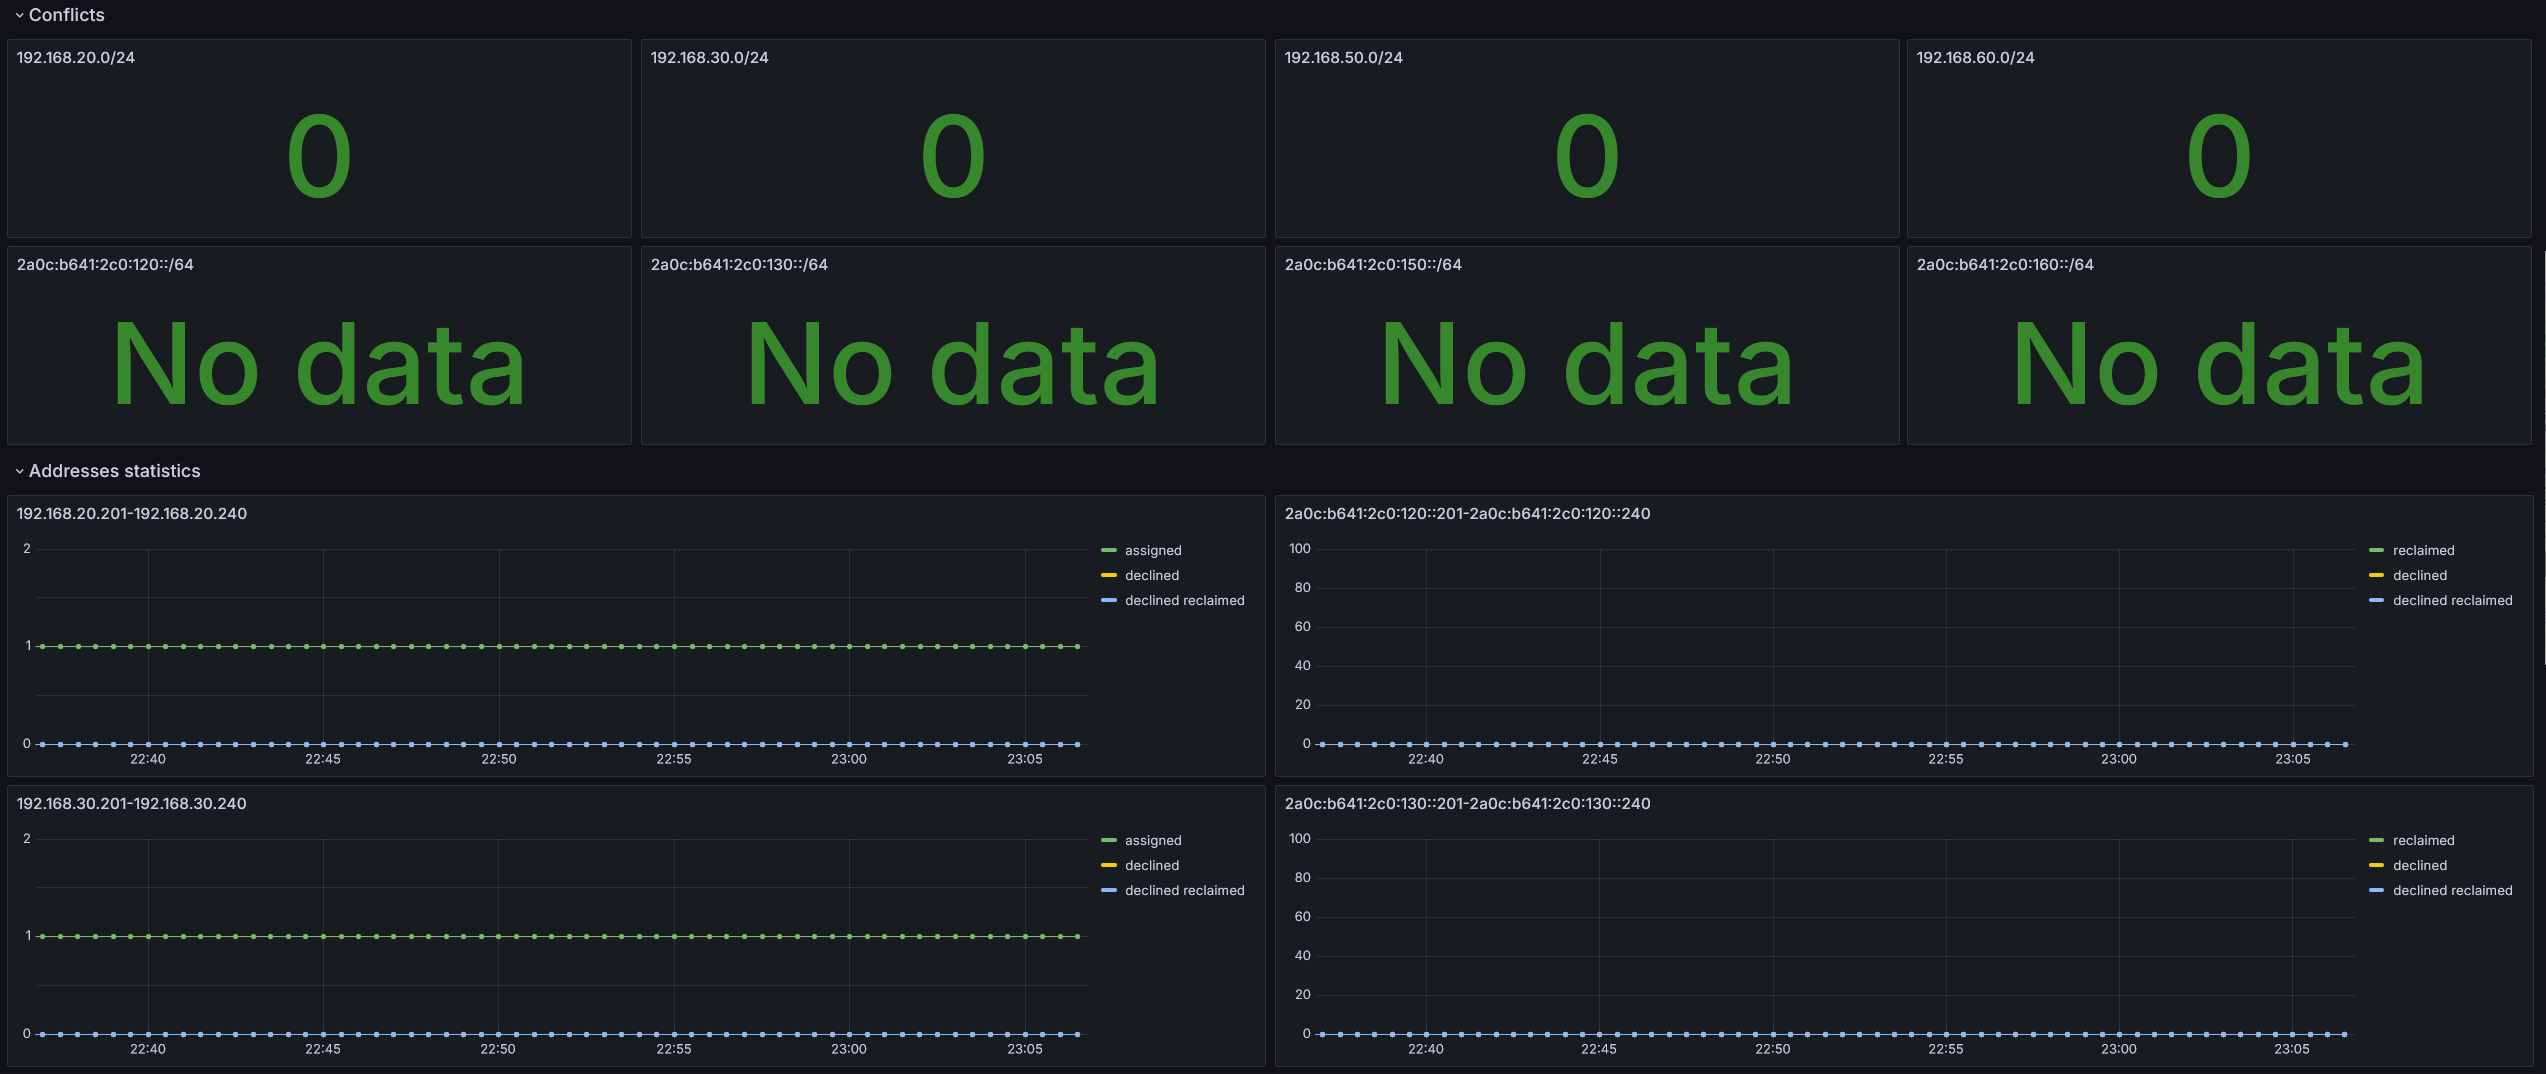The width and height of the screenshot is (2546, 1074).
Task: Click the yellow declined swatch in the 192.168.20.201 legend
Action: pos(1108,576)
